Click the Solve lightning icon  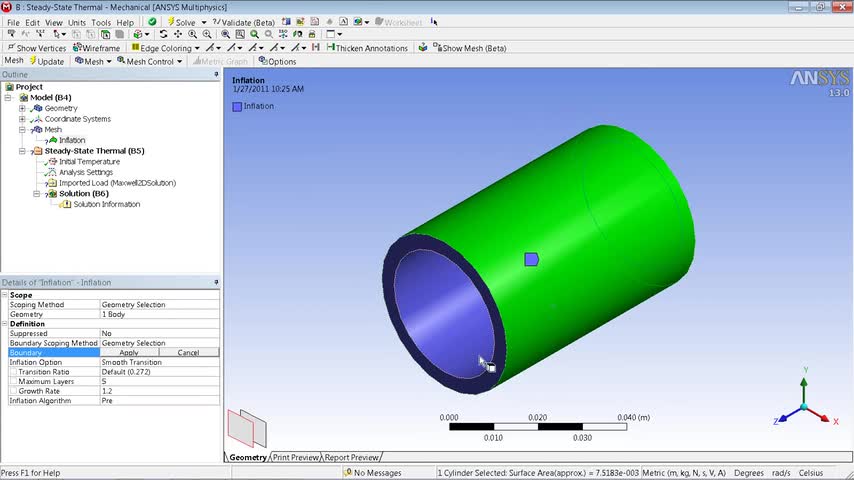170,22
